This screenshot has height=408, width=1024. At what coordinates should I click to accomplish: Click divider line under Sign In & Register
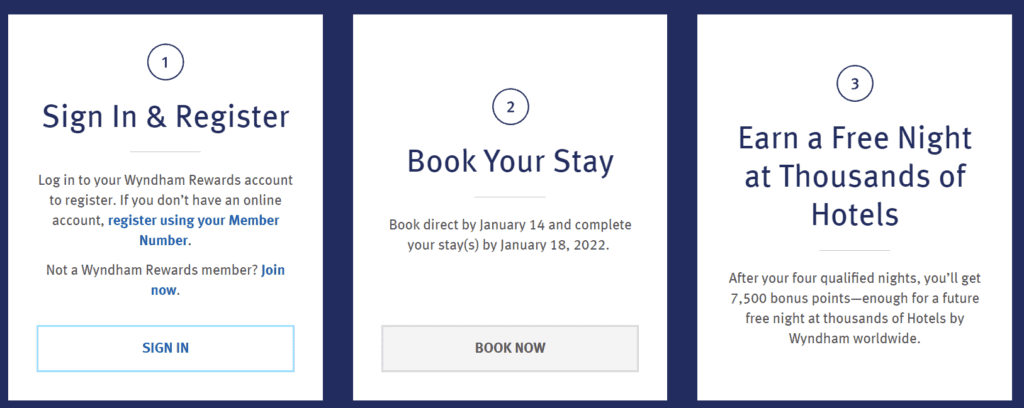click(165, 151)
